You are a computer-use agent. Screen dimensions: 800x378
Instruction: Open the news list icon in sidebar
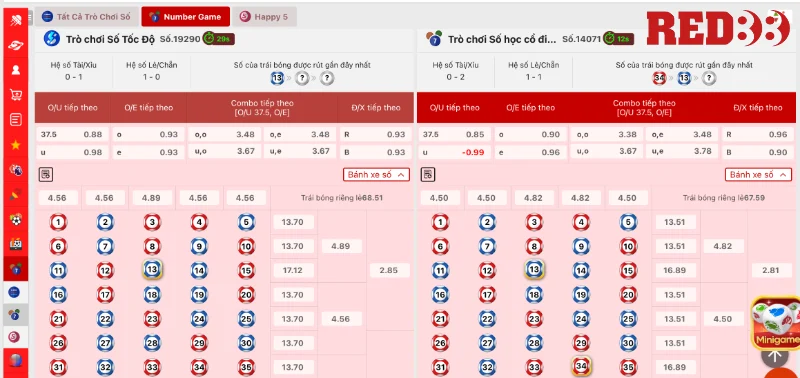pyautogui.click(x=16, y=120)
